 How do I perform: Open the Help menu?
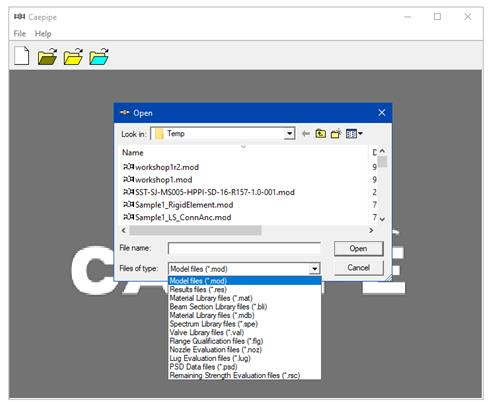[x=43, y=34]
